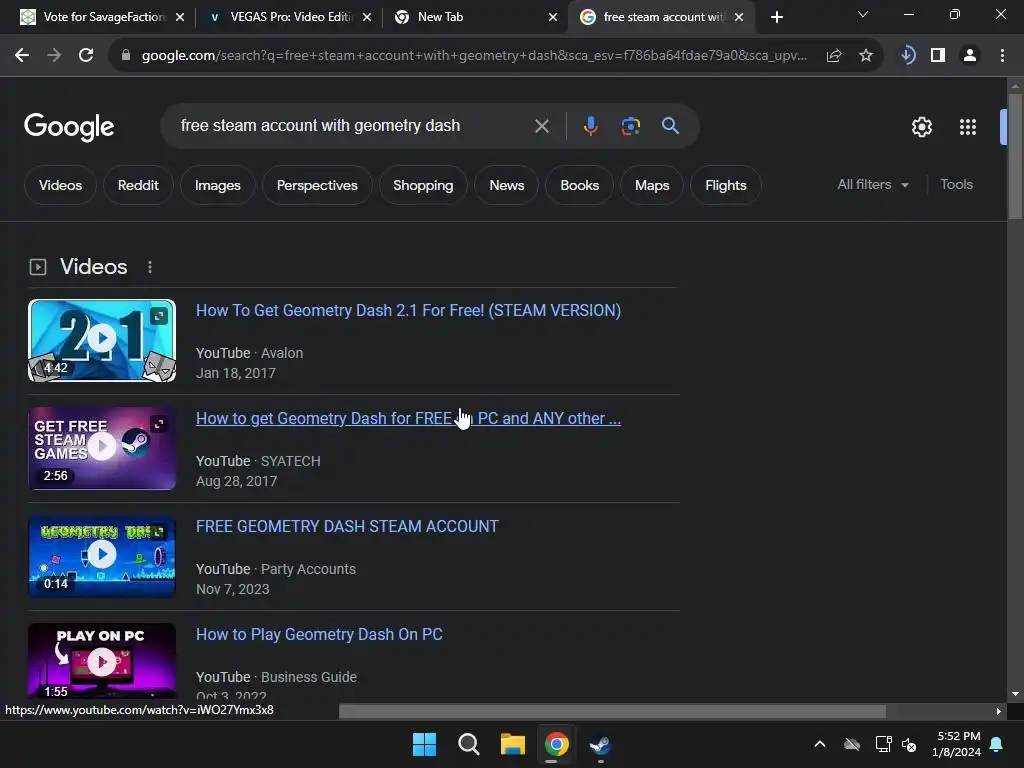Close the VEGAS Pro tab
This screenshot has width=1024, height=768.
367,17
